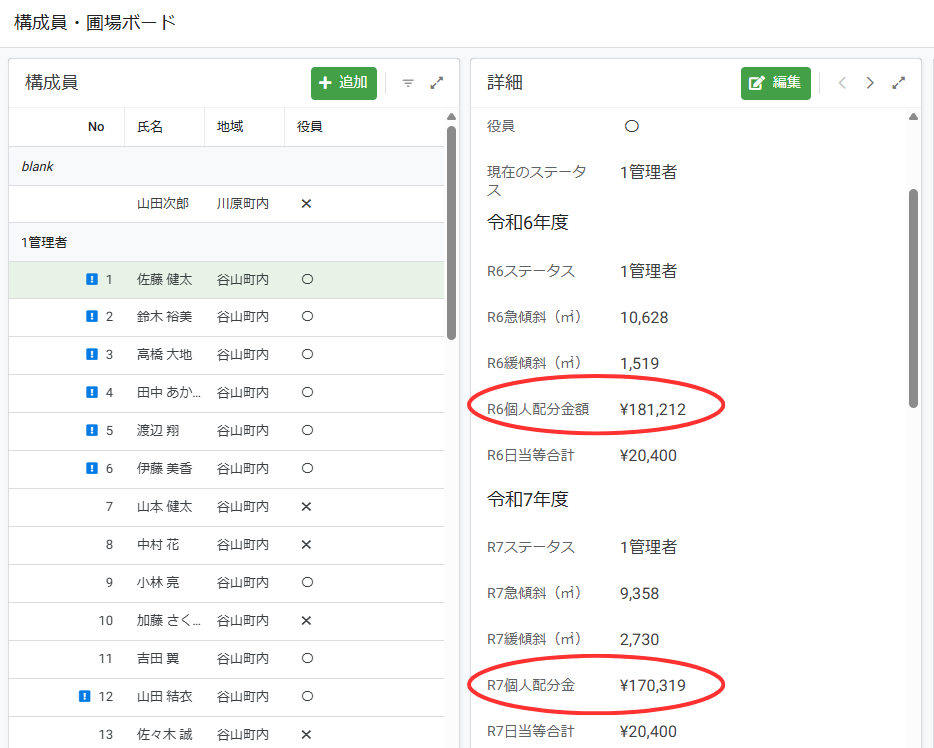
Task: Select the 田中 あか... row
Action: pos(226,392)
